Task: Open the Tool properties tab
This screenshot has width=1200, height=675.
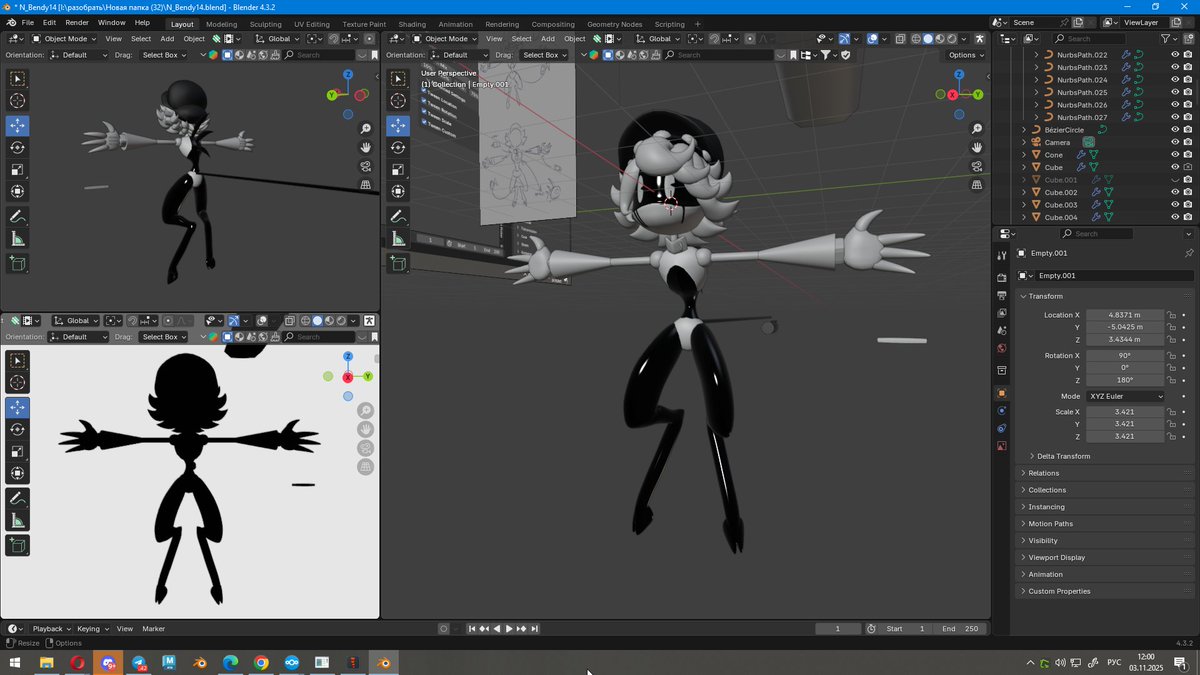Action: point(1002,256)
